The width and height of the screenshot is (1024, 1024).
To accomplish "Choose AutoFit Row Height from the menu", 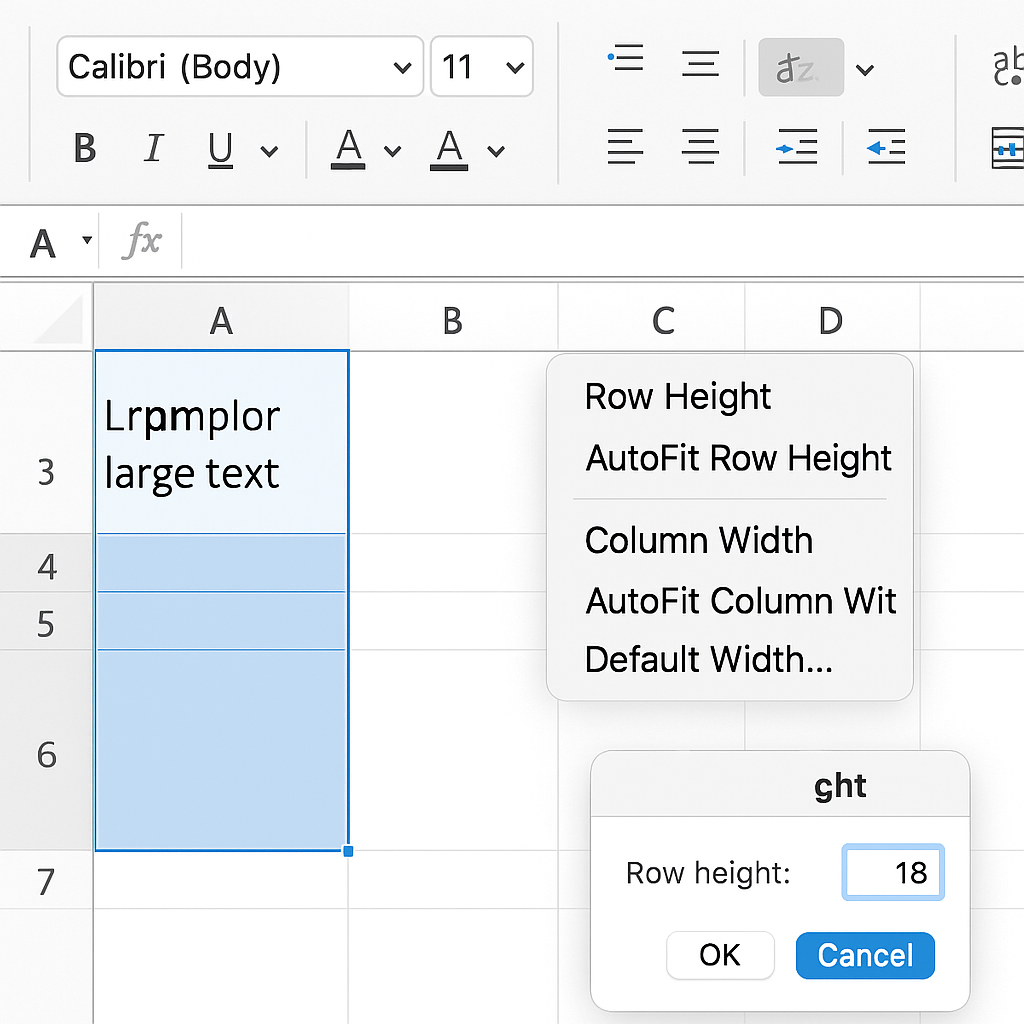I will click(x=738, y=459).
